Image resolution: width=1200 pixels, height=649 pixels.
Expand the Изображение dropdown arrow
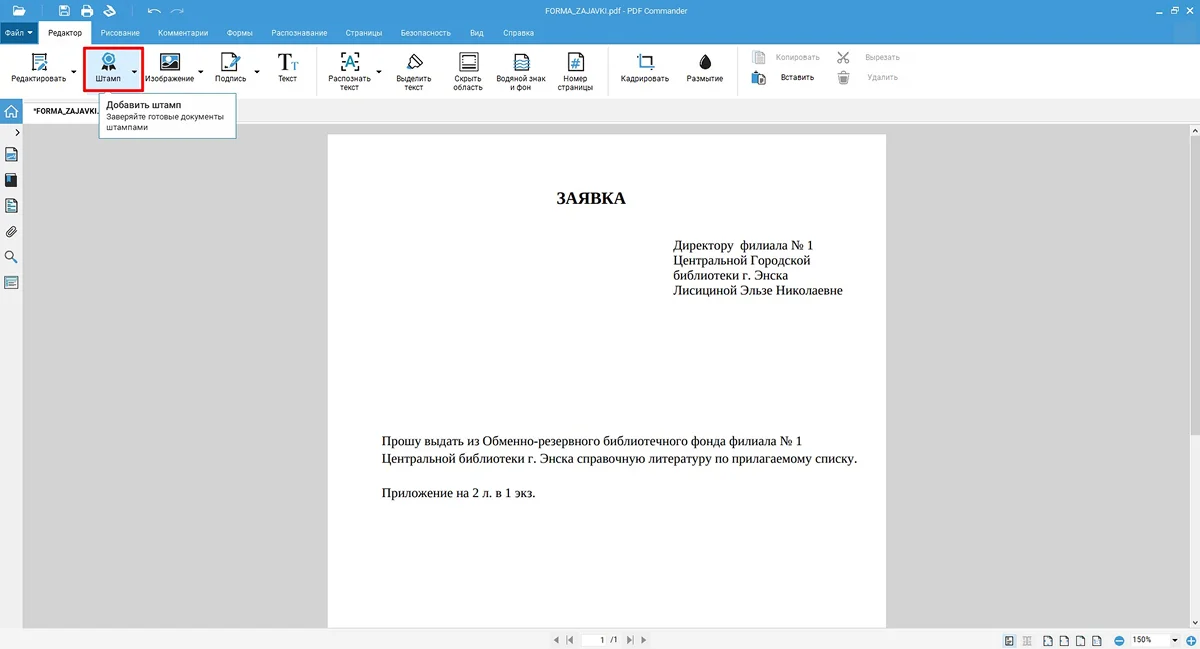(200, 72)
